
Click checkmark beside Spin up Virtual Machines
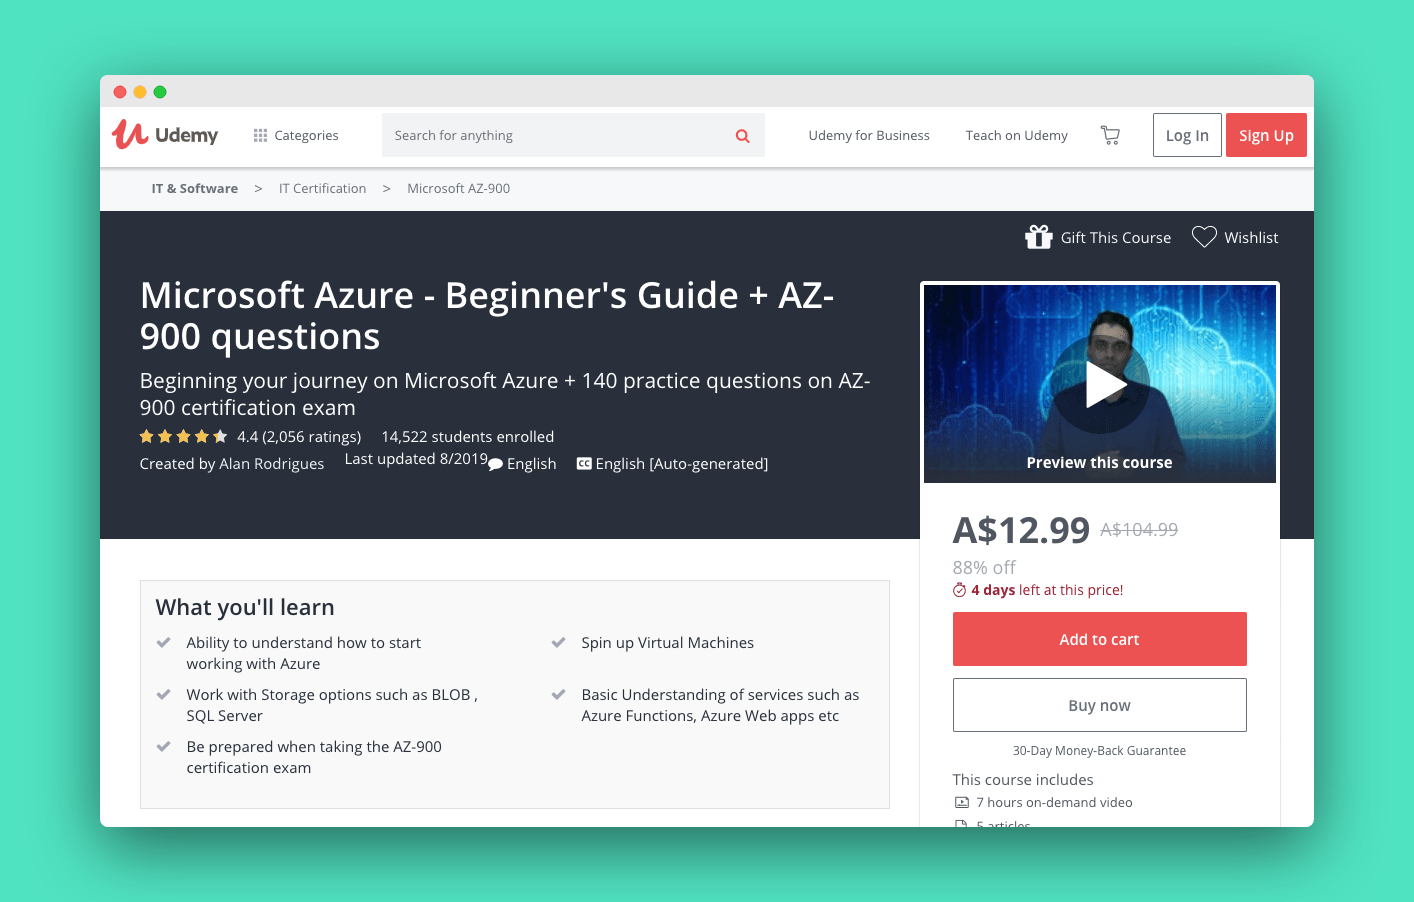[x=558, y=642]
